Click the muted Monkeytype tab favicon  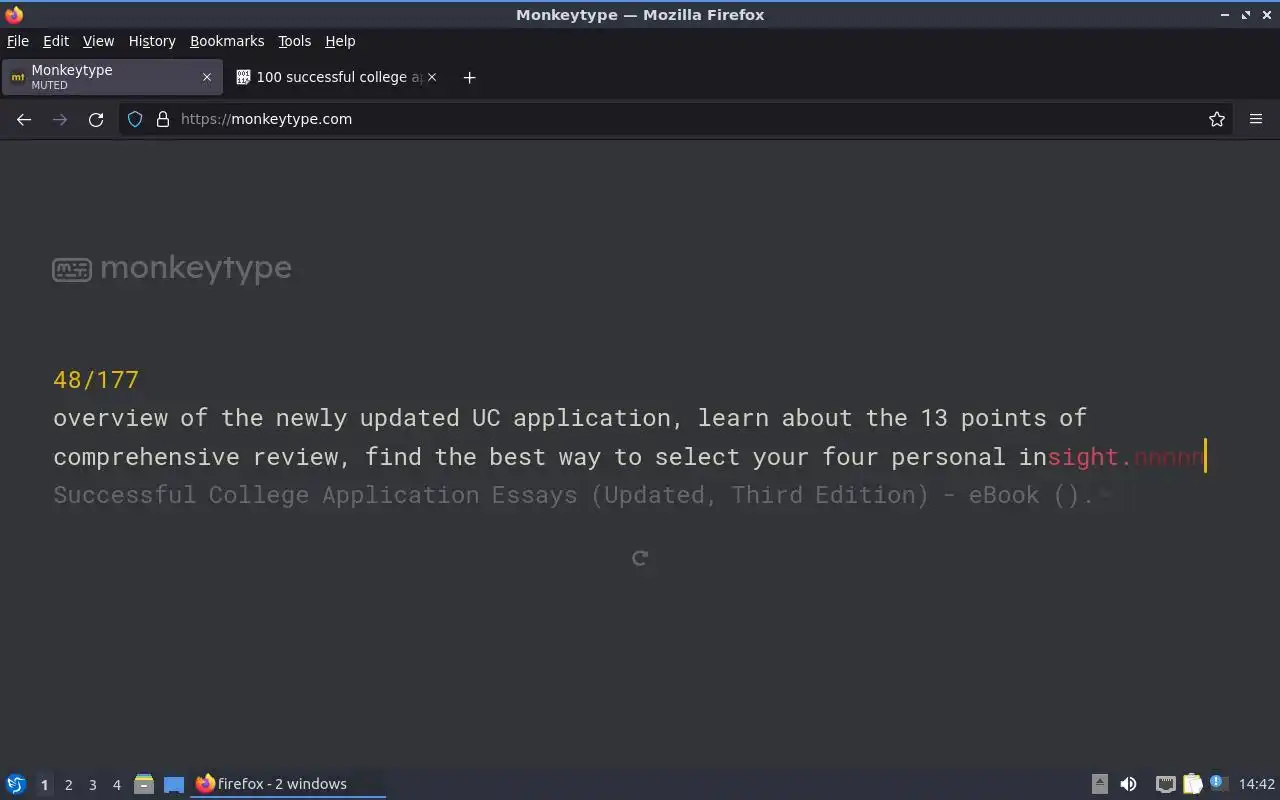(x=18, y=77)
